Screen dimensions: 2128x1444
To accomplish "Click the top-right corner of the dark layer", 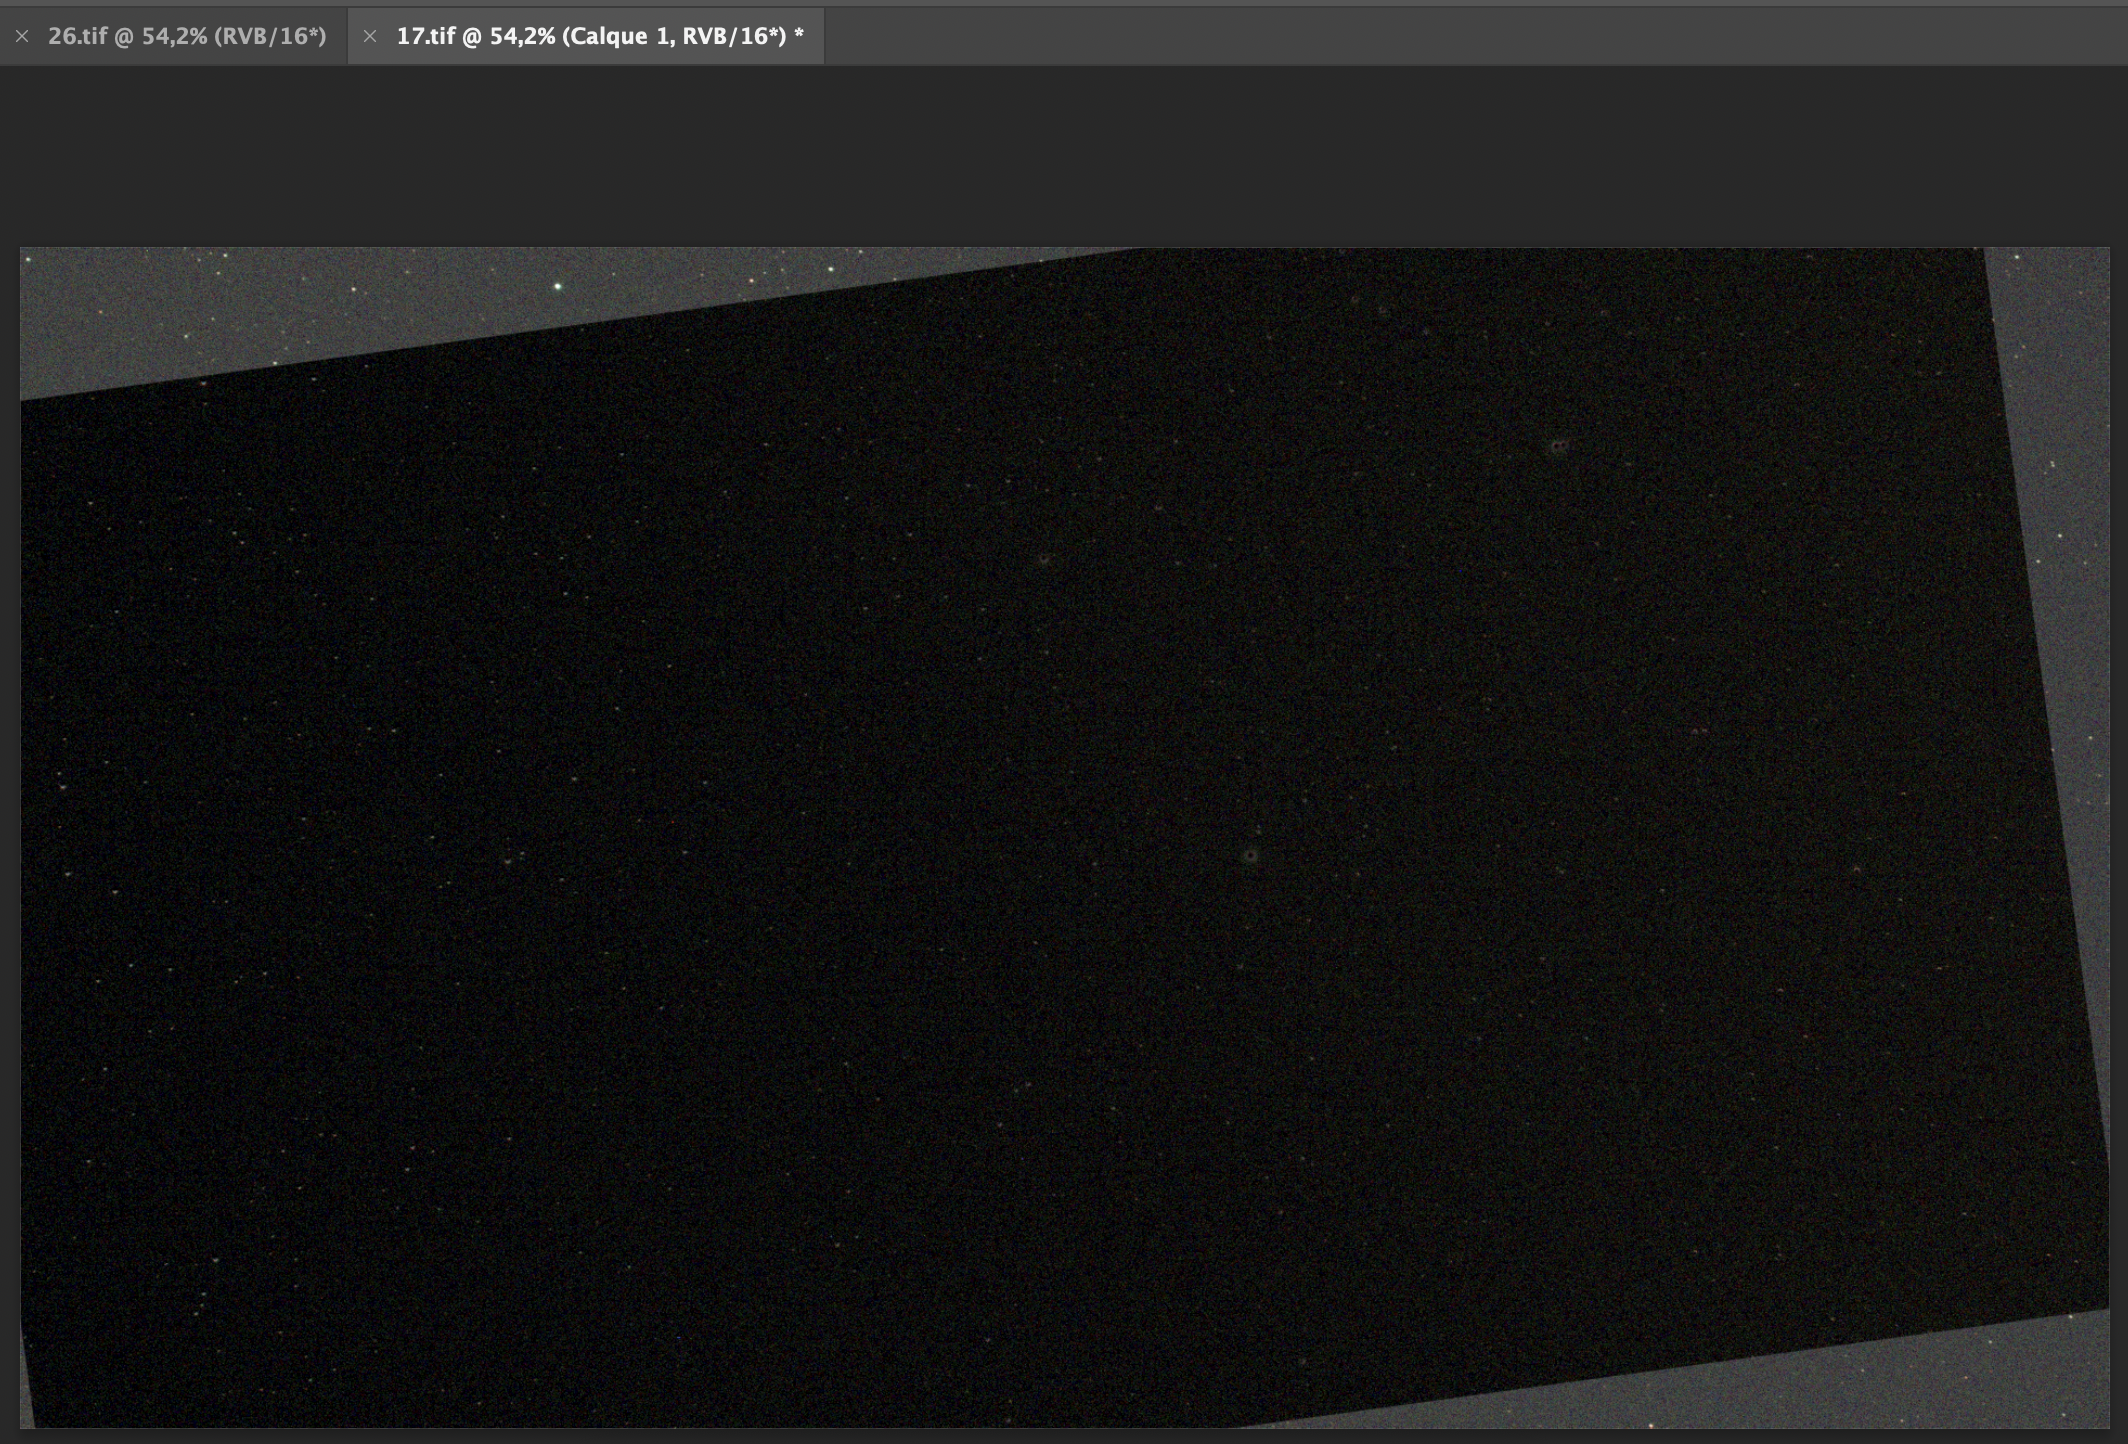I will coord(1983,251).
